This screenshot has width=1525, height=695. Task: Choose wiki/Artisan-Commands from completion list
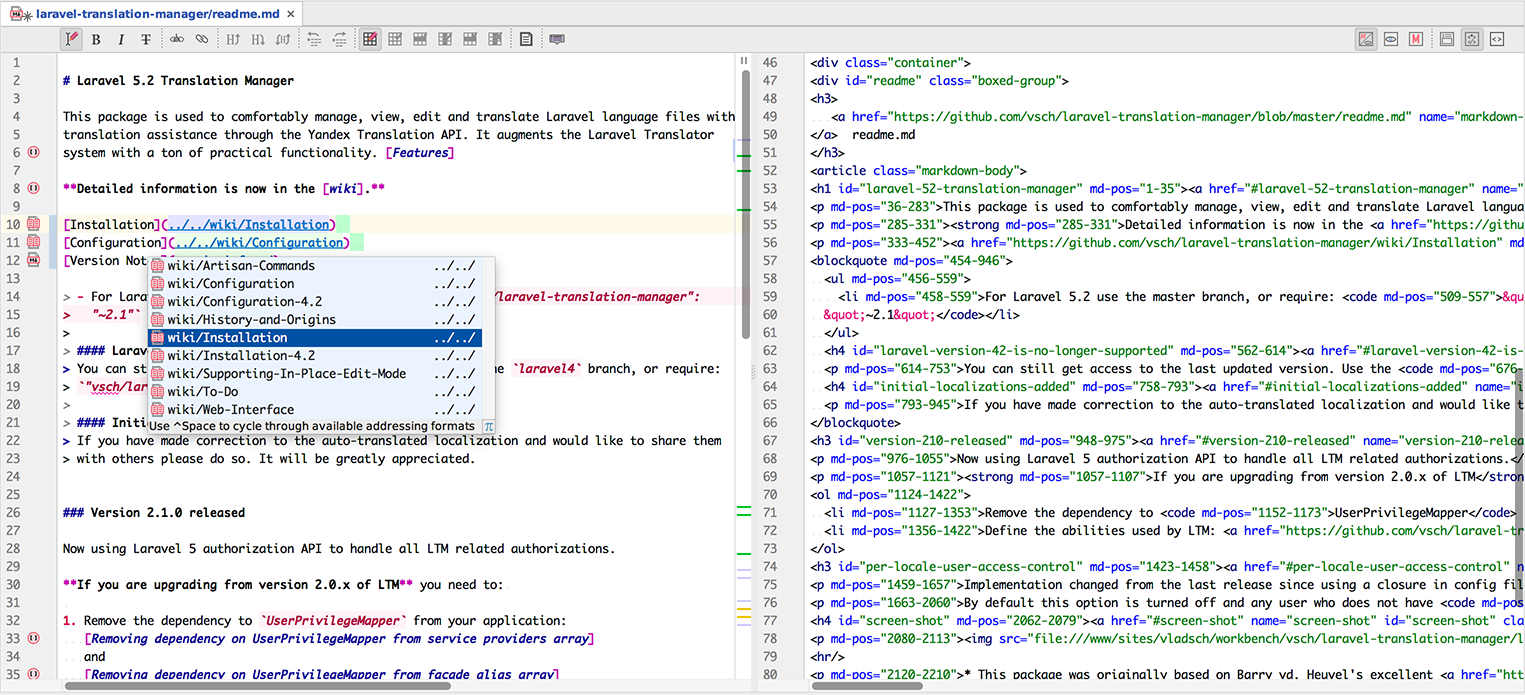tap(315, 266)
